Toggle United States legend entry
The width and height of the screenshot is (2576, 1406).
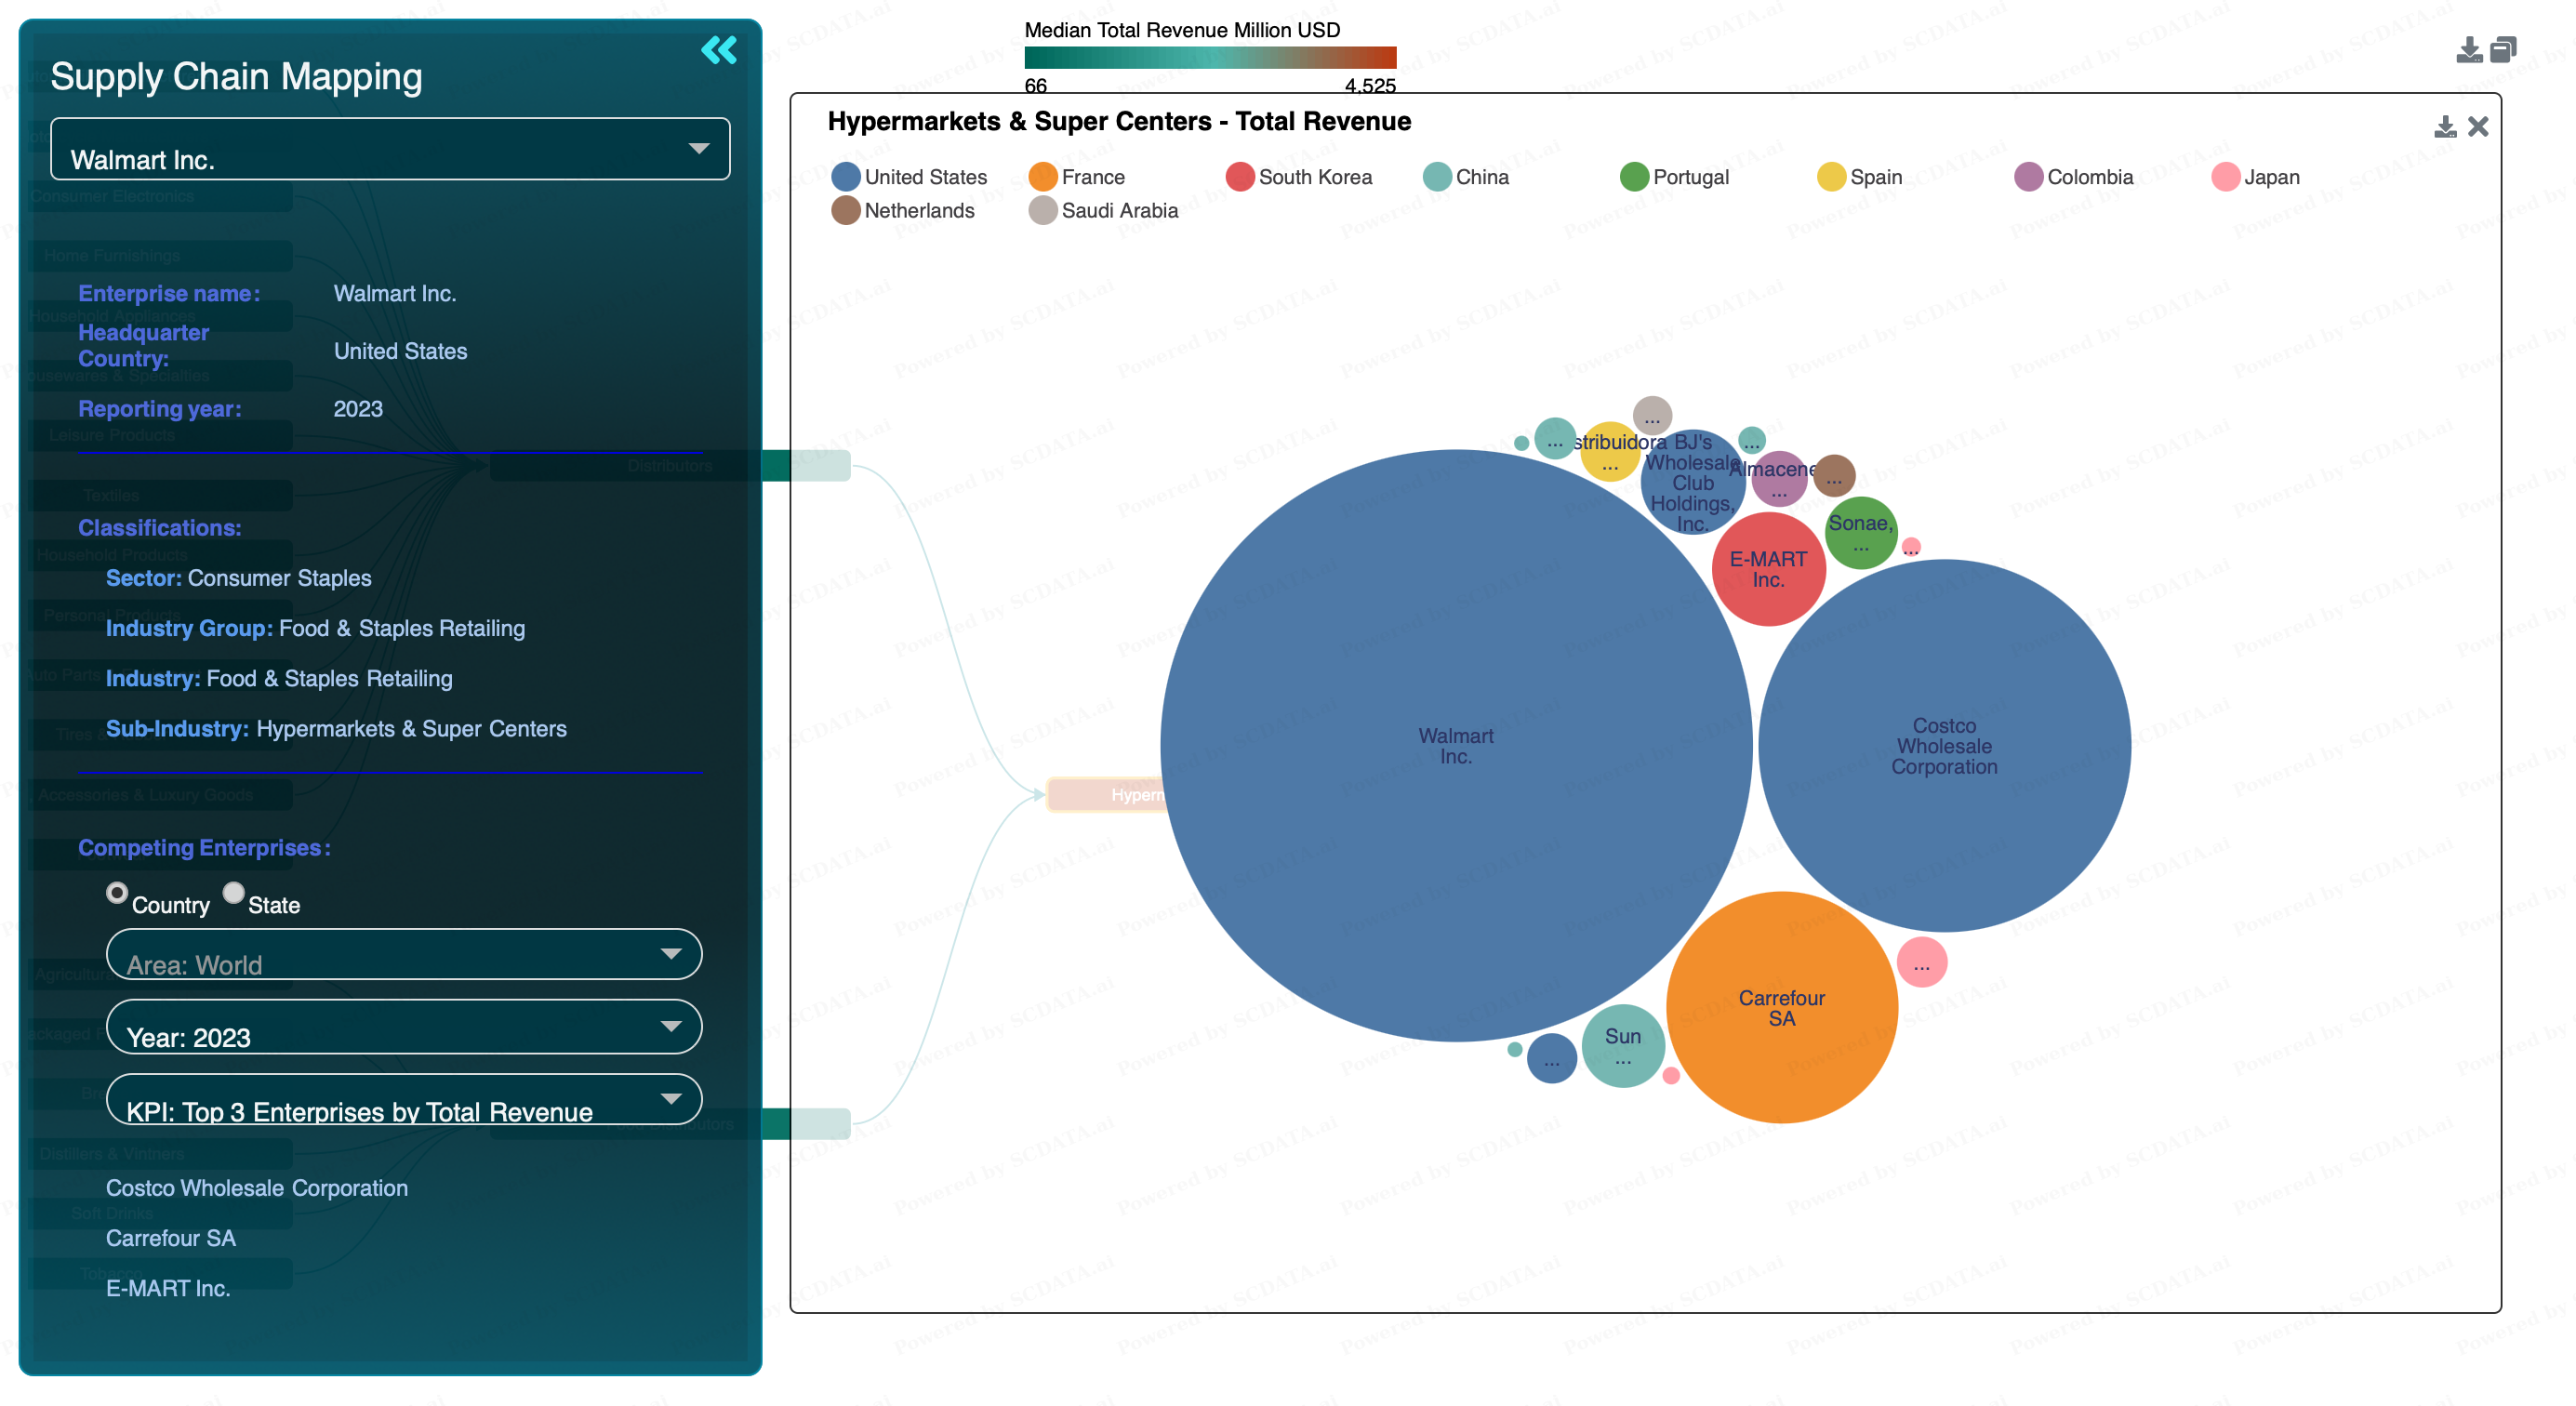click(909, 177)
